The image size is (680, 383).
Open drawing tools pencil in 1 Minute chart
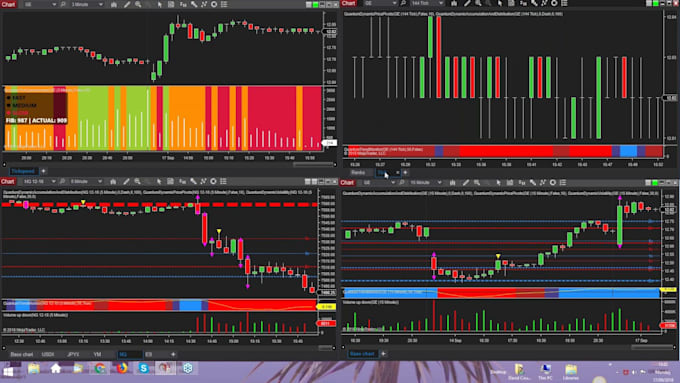coord(127,4)
